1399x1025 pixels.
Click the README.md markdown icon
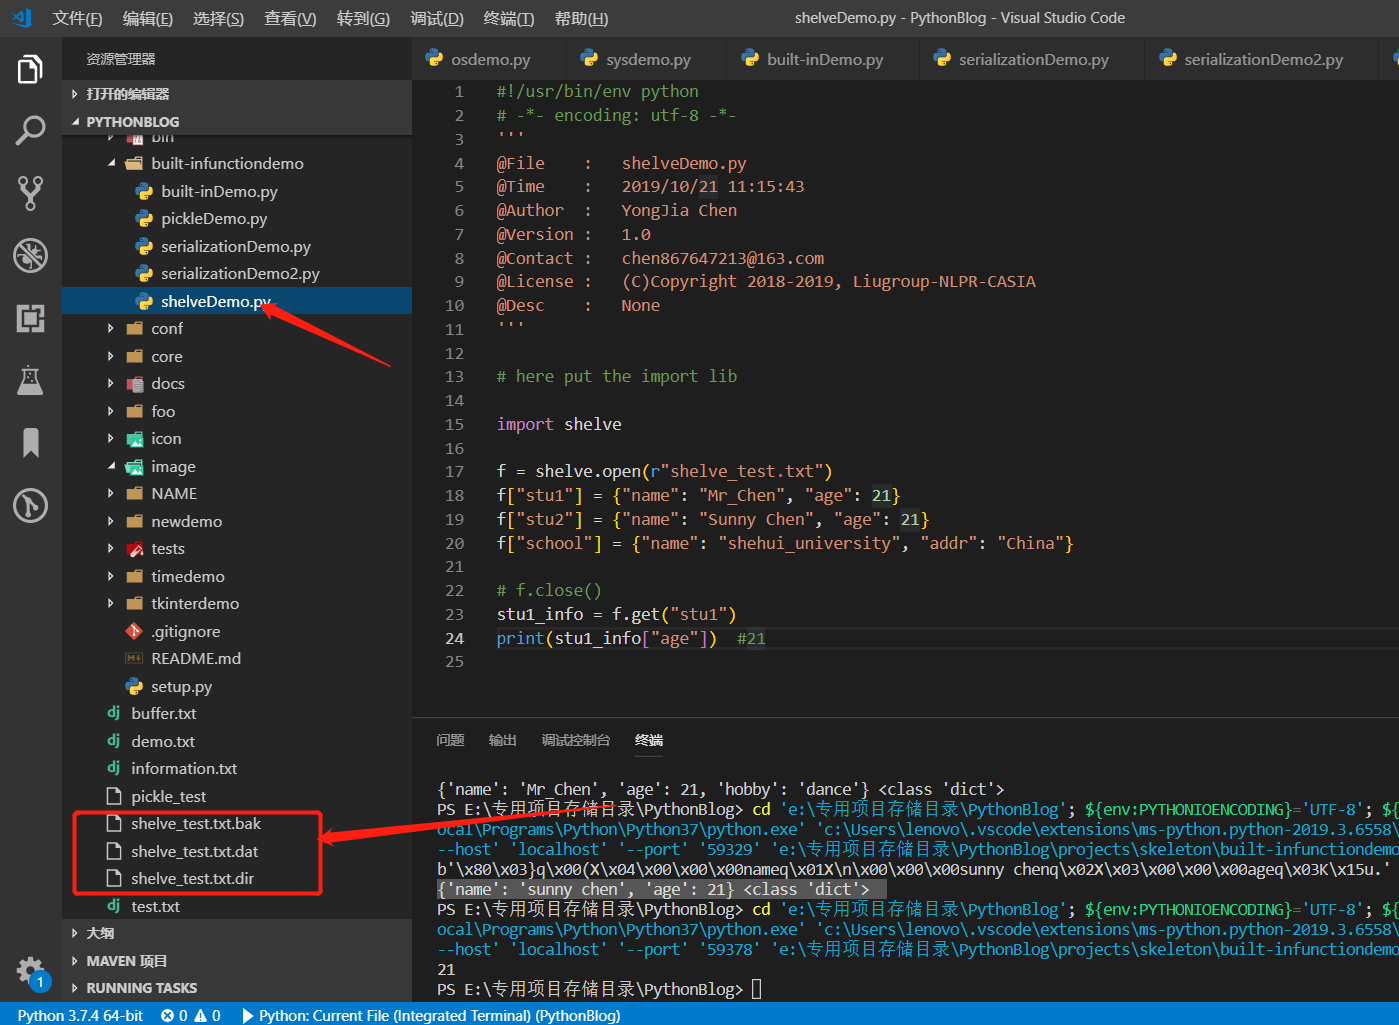[x=134, y=658]
